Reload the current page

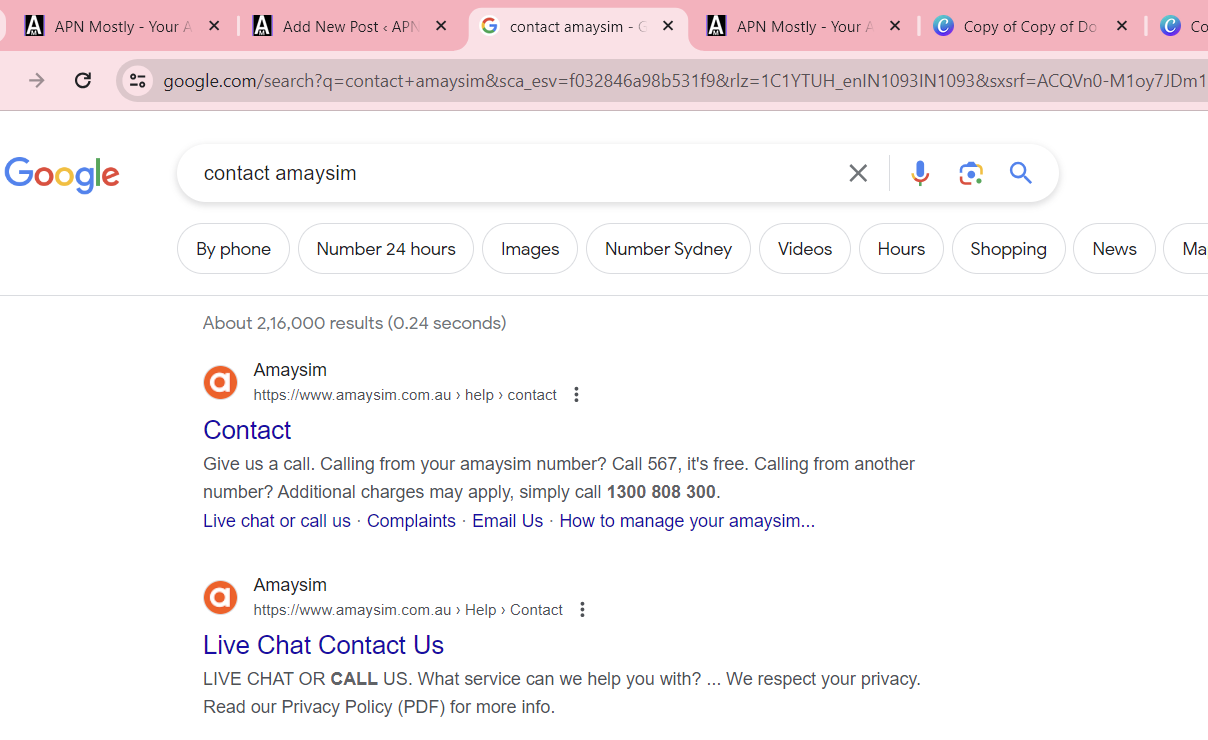pyautogui.click(x=83, y=80)
